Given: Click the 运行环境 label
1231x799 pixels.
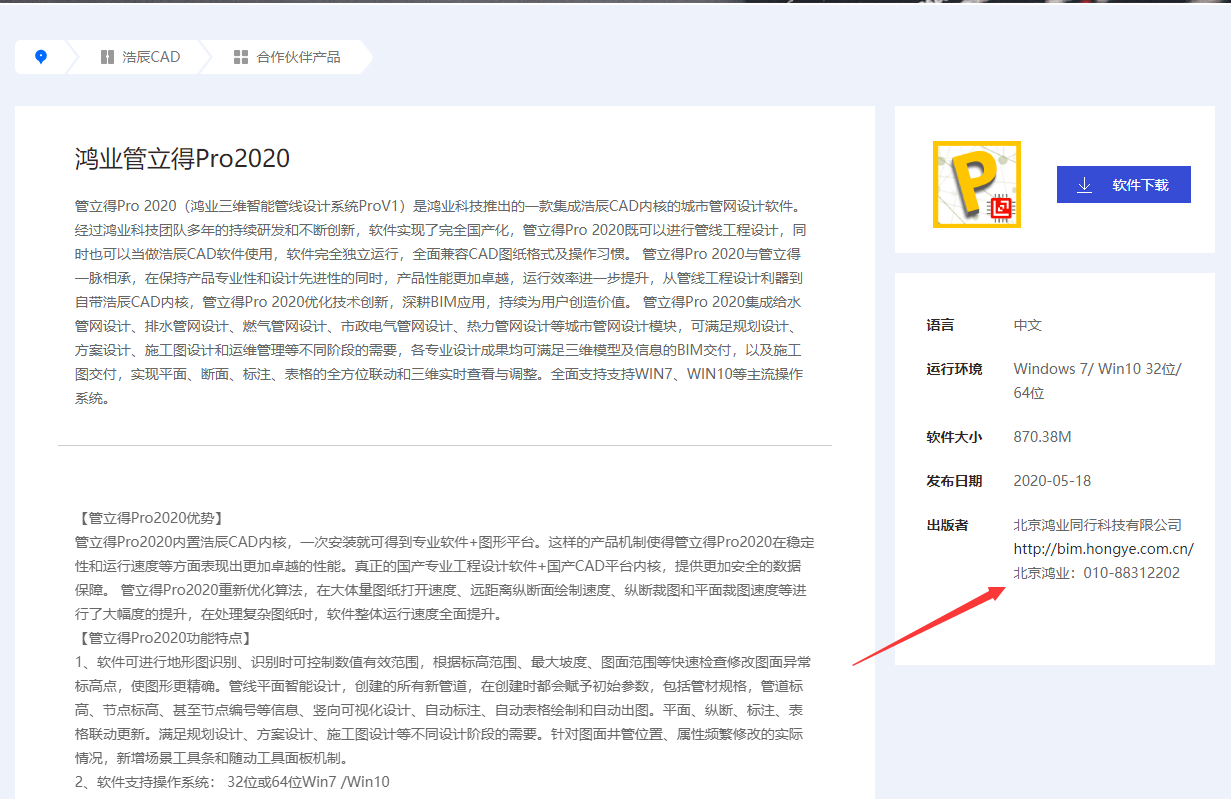Looking at the screenshot, I should pos(954,369).
